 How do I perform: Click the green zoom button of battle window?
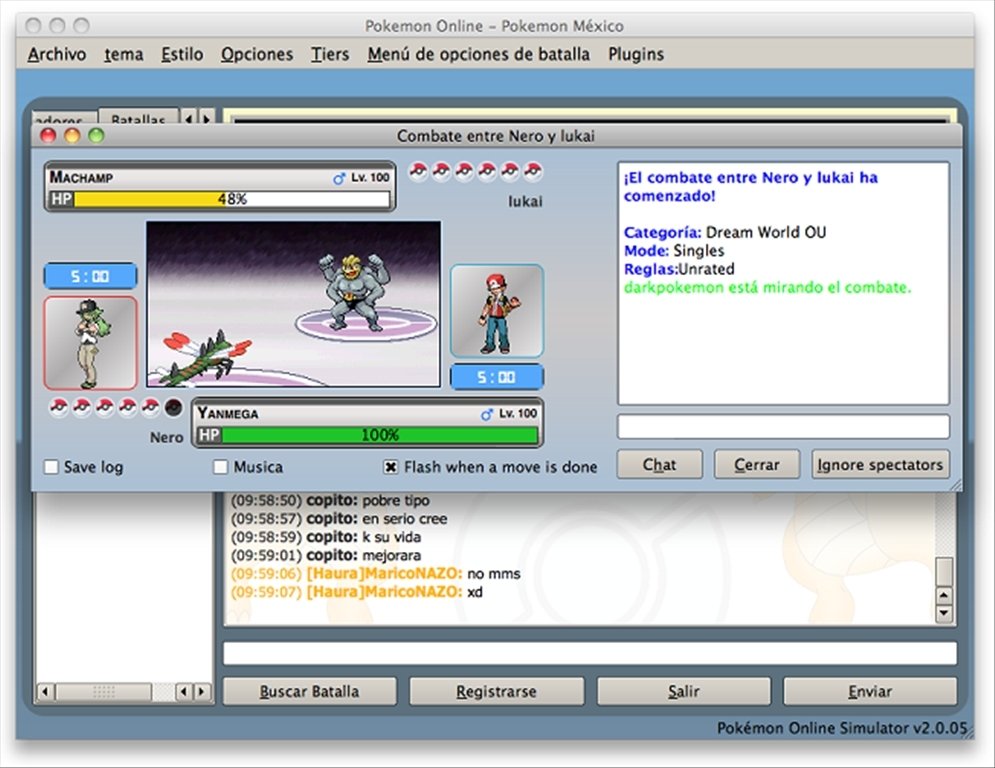point(96,135)
